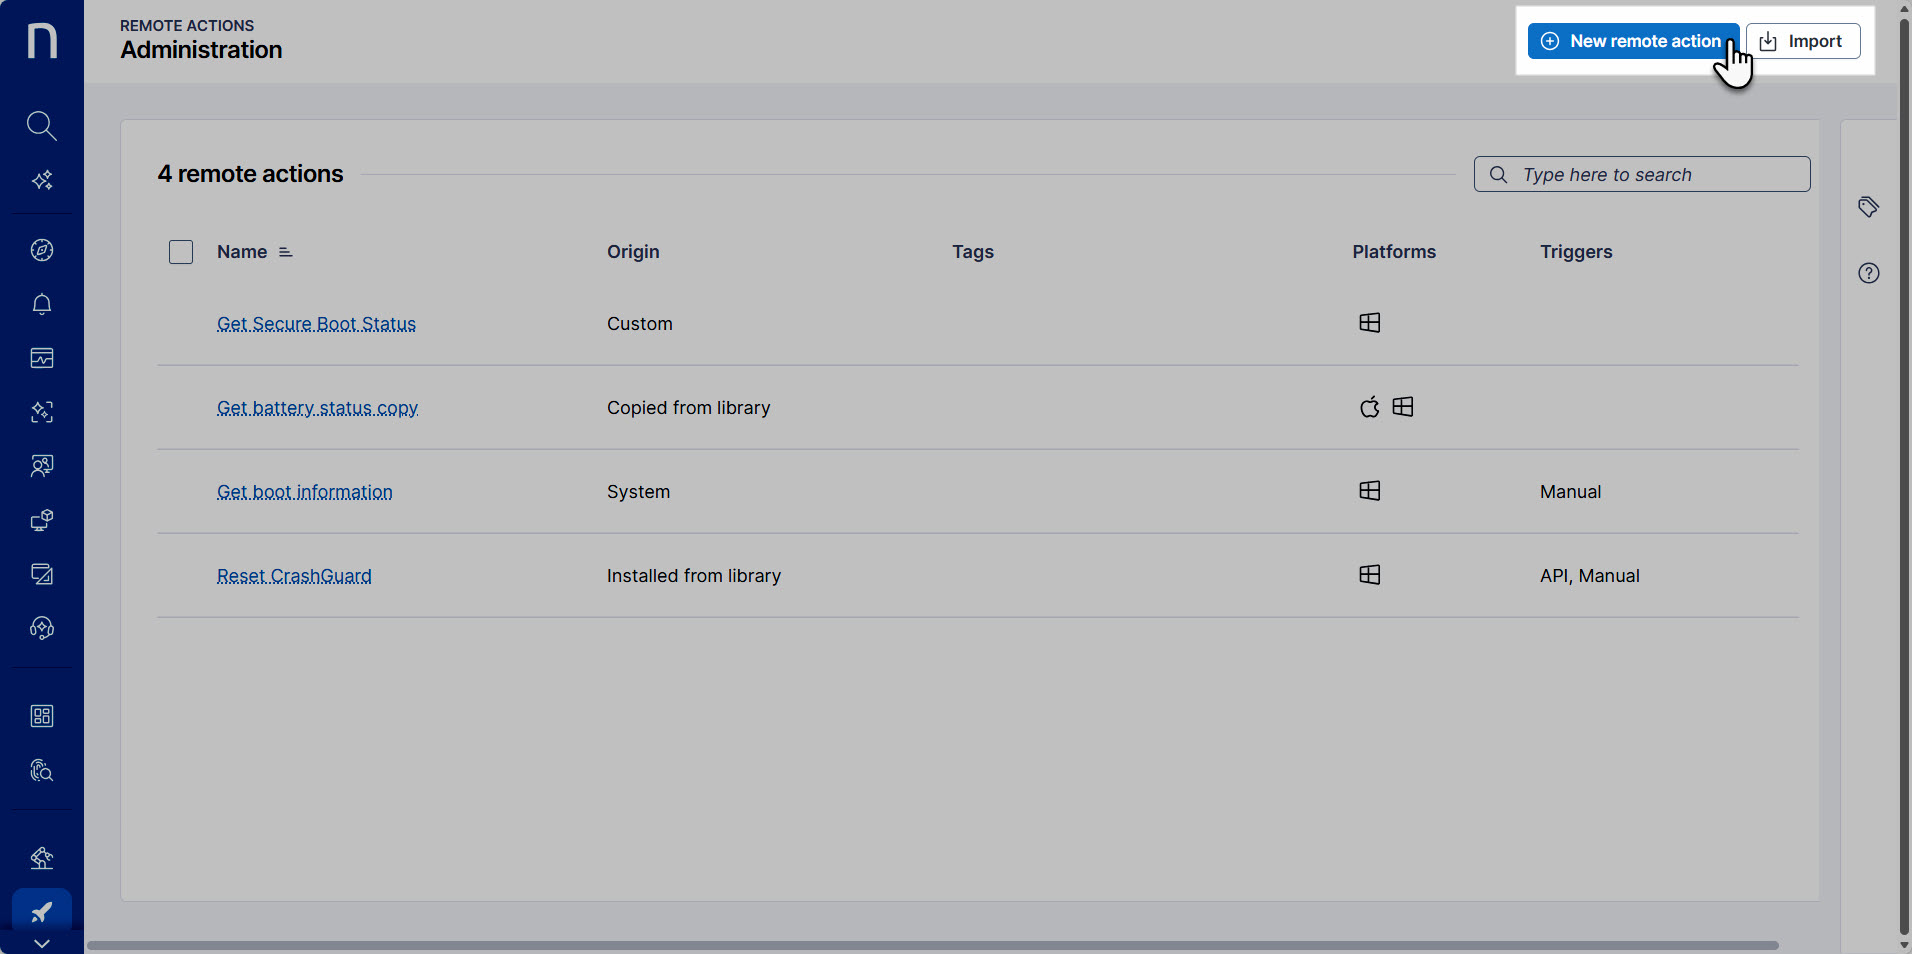Open the Reset CrashGuard link

click(294, 576)
